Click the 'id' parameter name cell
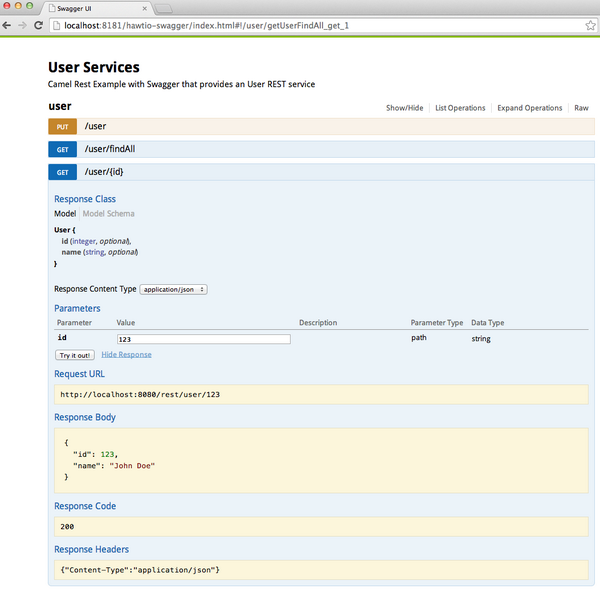The width and height of the screenshot is (600, 589). coord(62,338)
